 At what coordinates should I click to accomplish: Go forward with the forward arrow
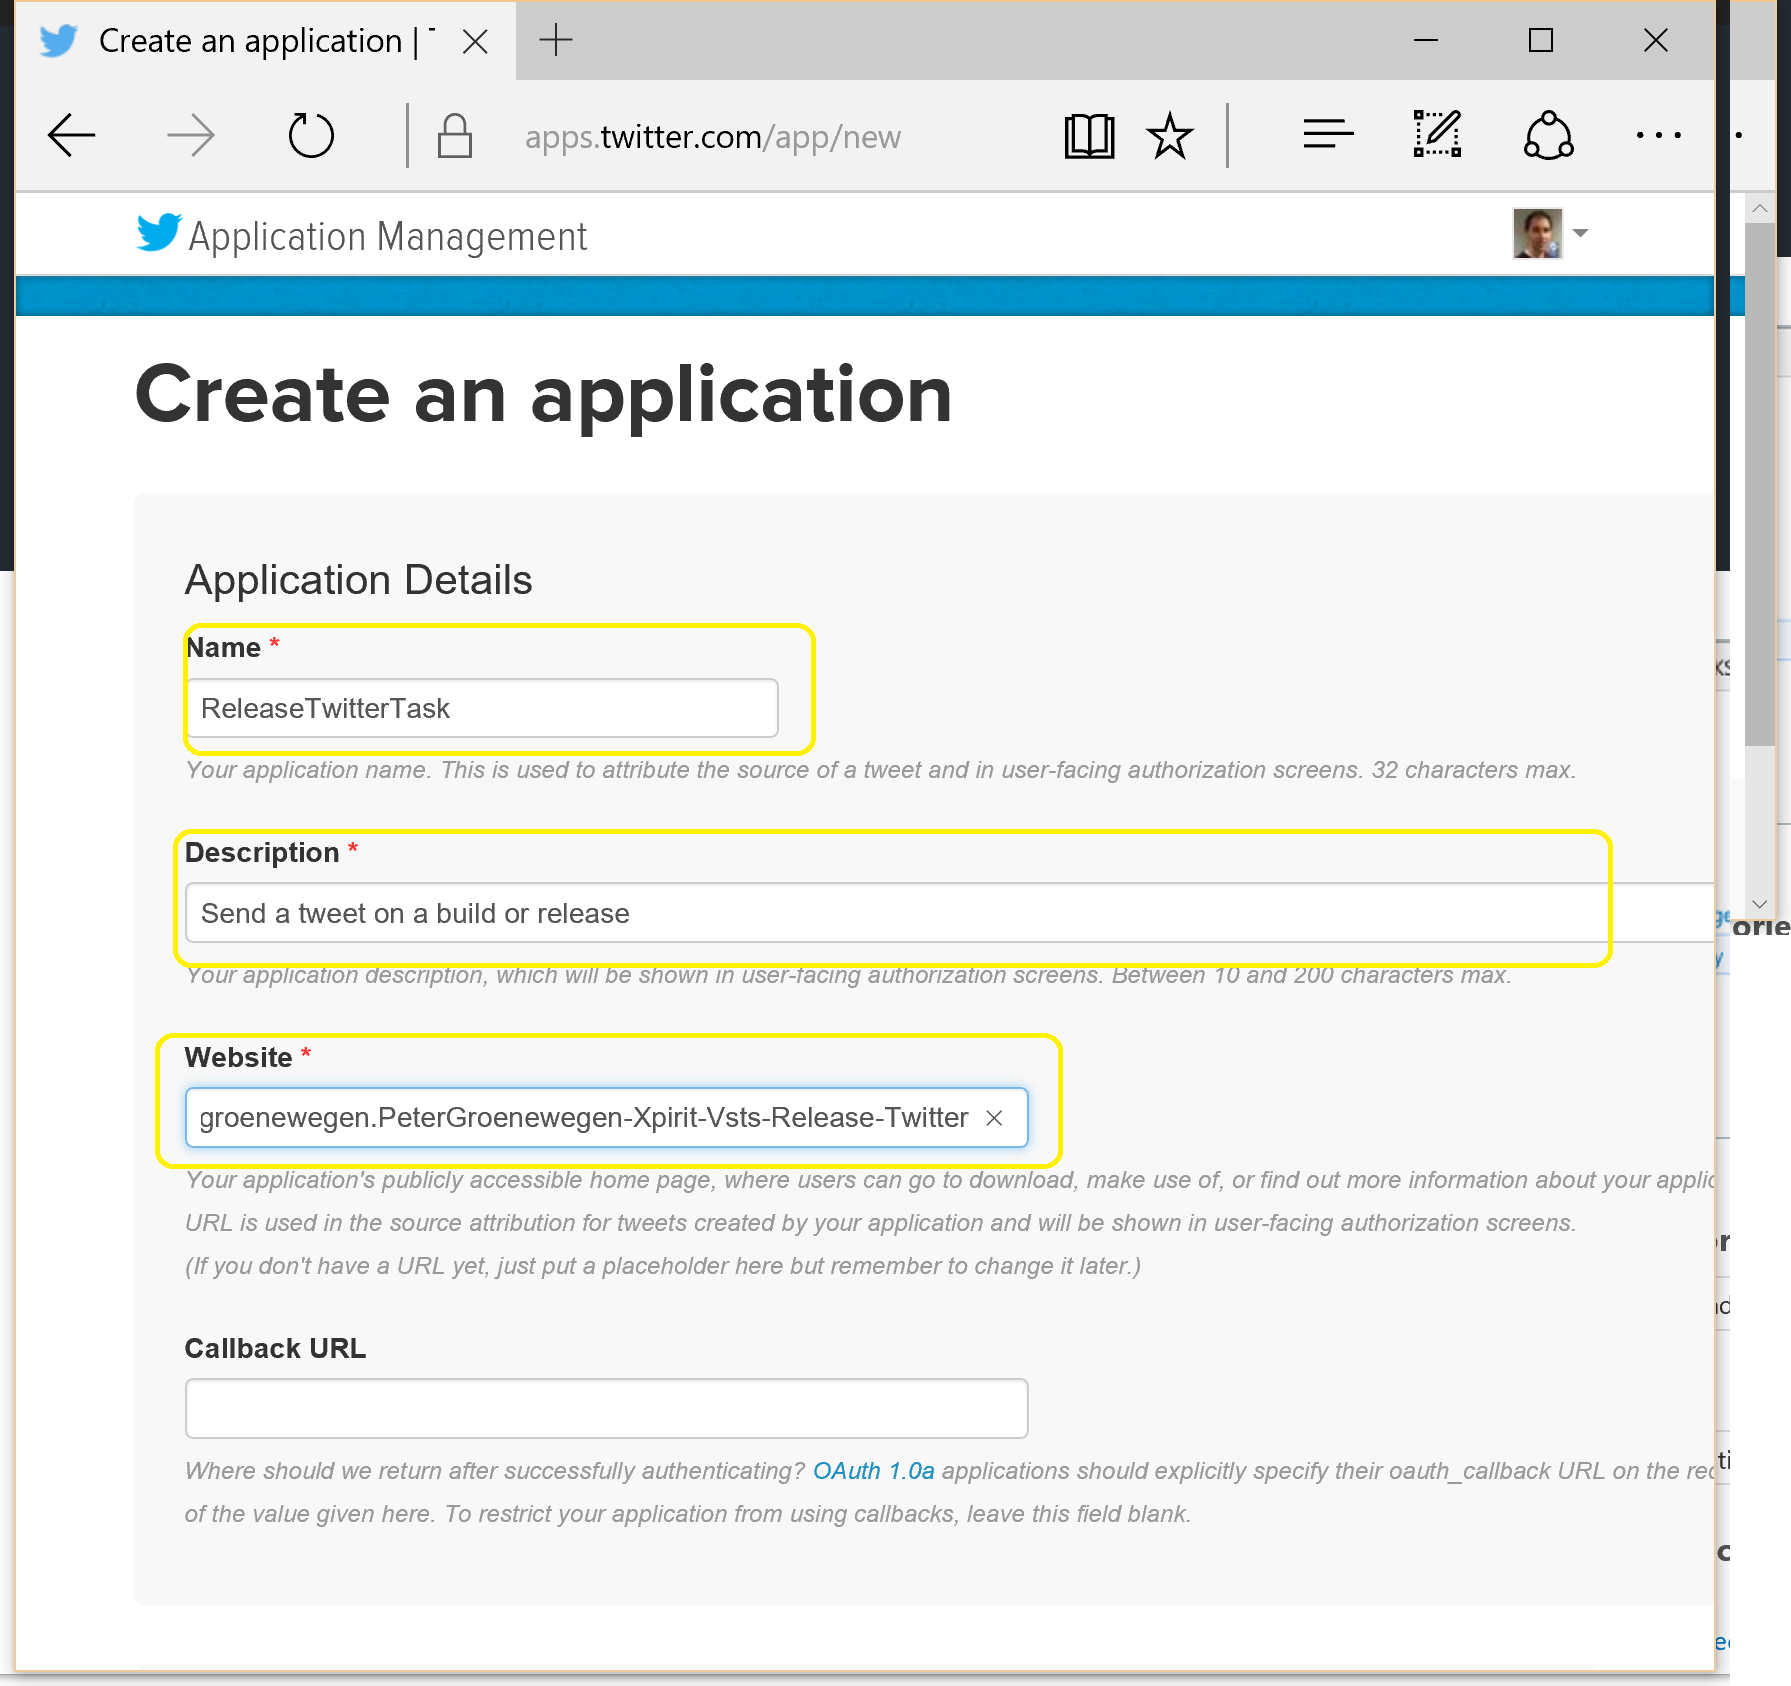coord(190,136)
